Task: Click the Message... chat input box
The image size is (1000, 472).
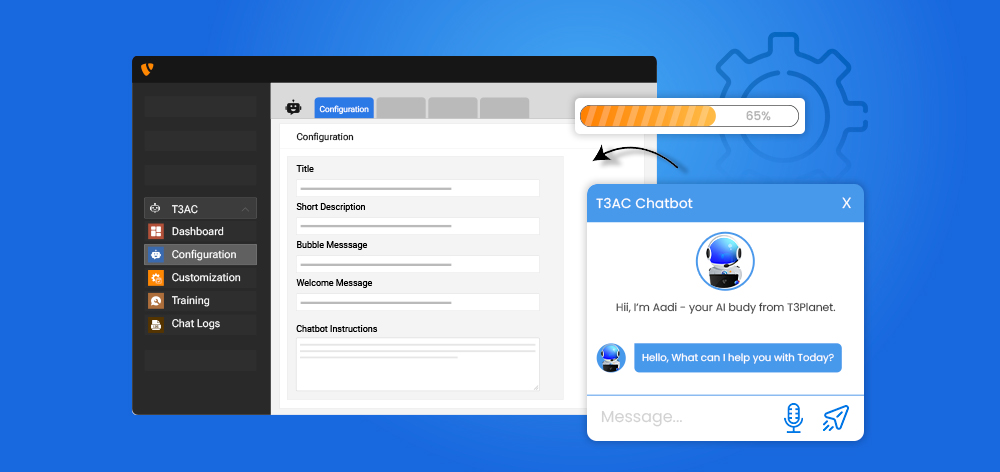Action: pyautogui.click(x=680, y=417)
